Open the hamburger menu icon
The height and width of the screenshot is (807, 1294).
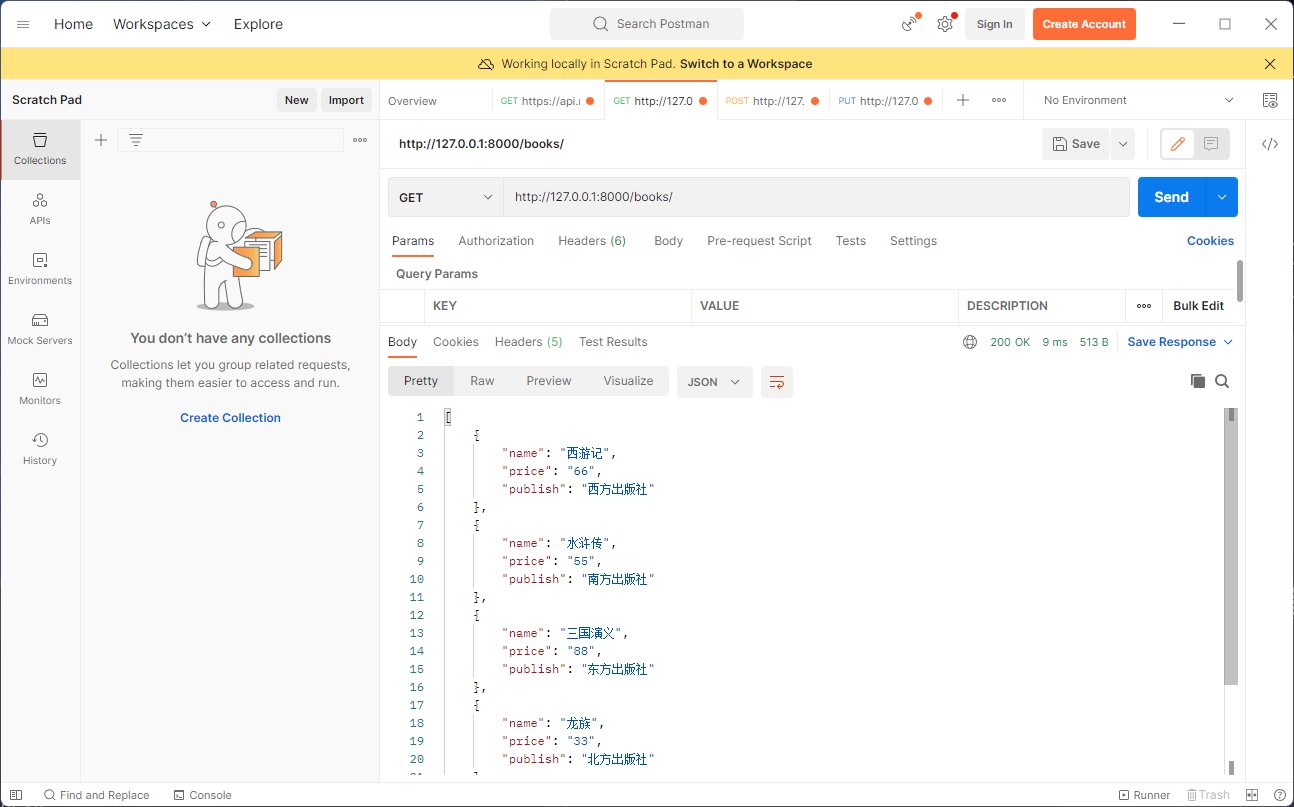(23, 24)
